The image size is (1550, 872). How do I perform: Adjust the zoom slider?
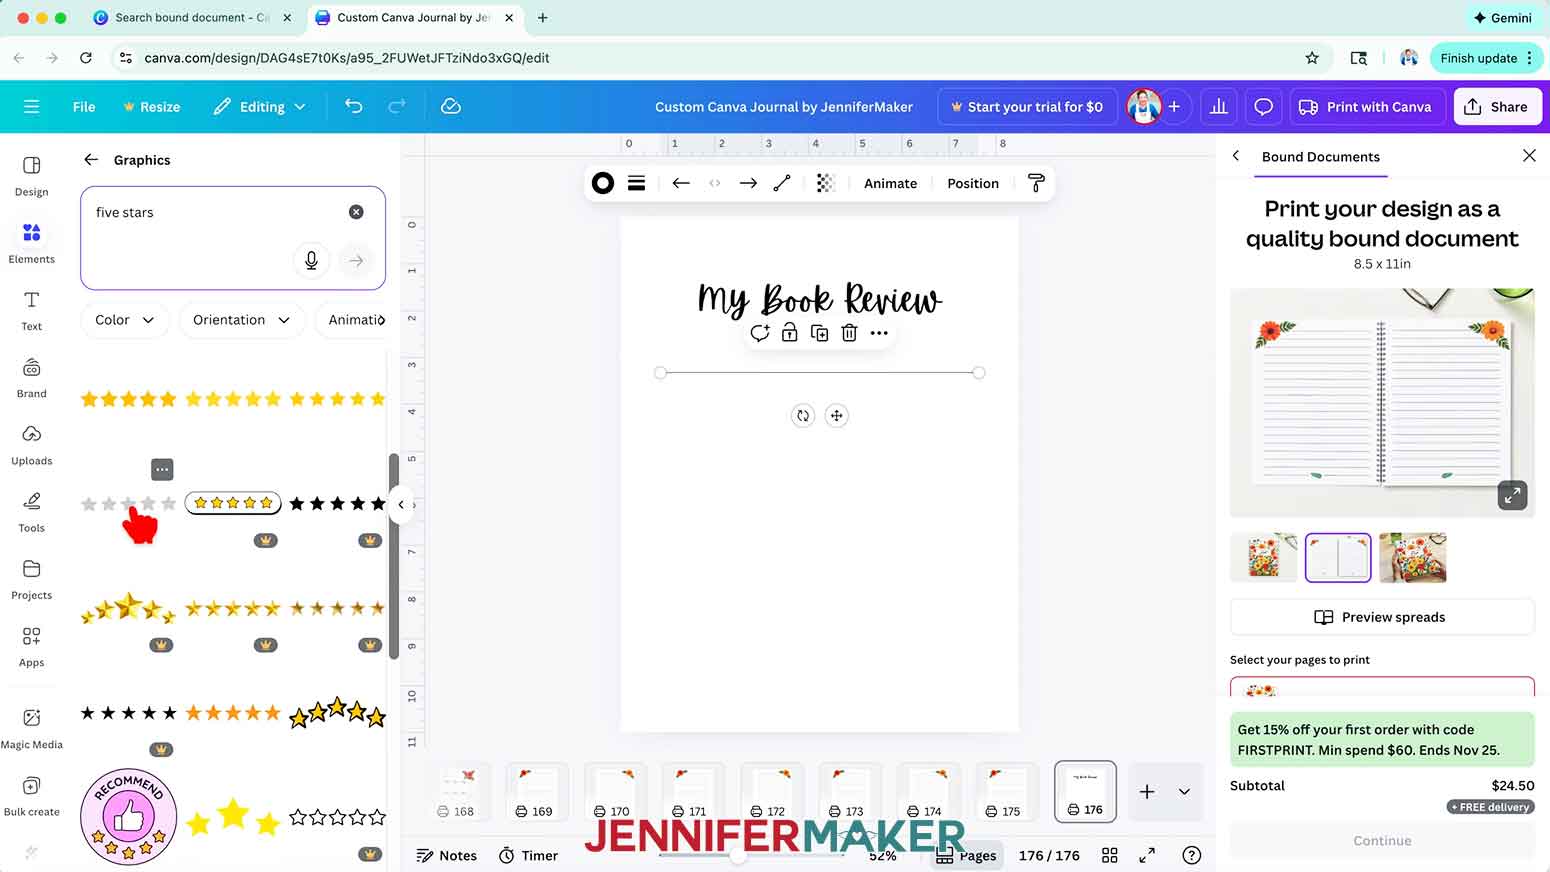pyautogui.click(x=738, y=855)
